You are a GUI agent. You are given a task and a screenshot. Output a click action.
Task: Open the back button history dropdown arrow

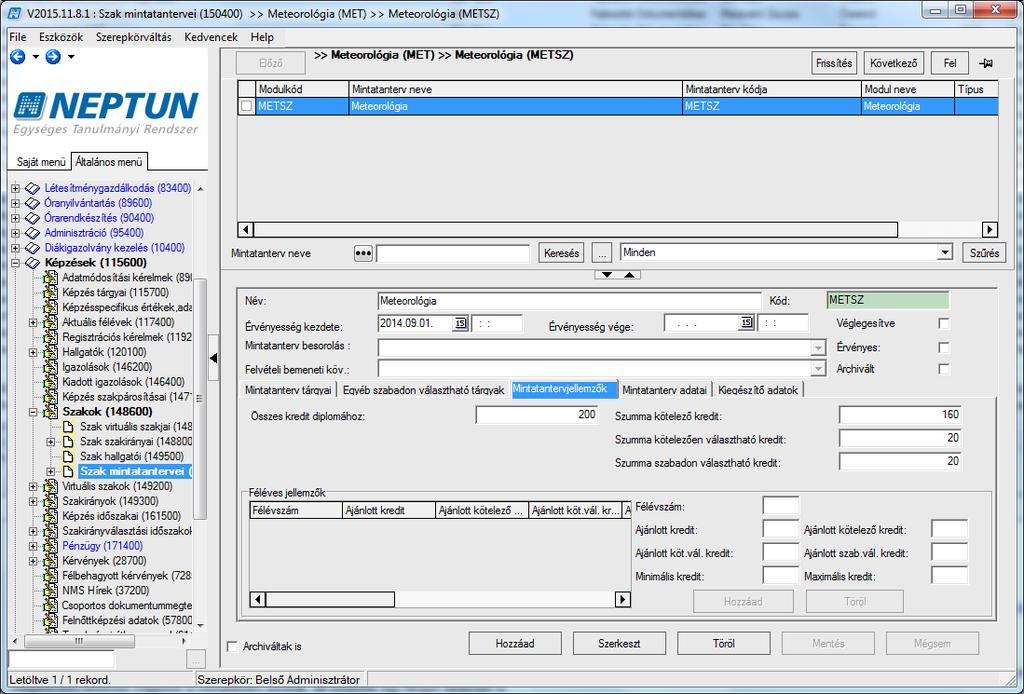pyautogui.click(x=35, y=57)
